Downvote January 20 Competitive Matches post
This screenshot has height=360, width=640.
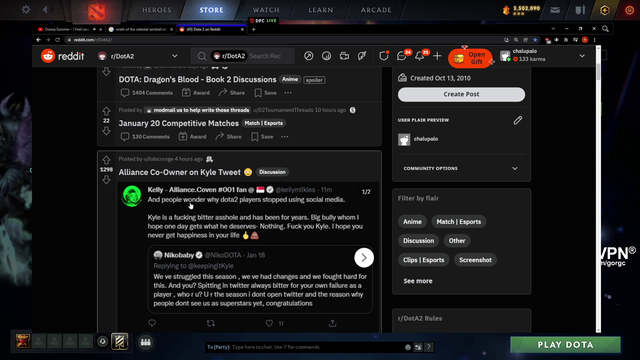point(106,131)
